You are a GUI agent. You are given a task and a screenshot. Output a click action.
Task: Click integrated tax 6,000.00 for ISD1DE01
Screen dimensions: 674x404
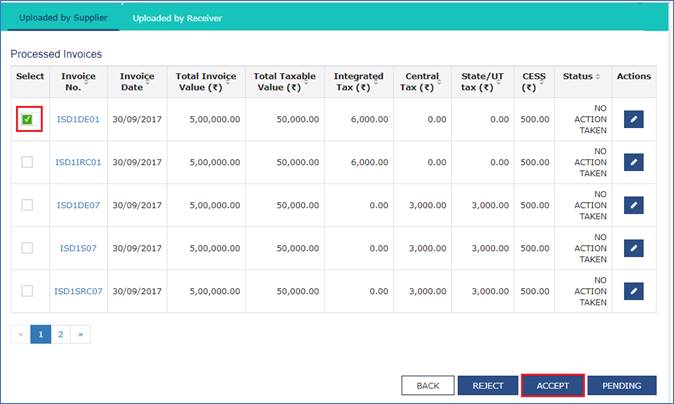coord(369,119)
